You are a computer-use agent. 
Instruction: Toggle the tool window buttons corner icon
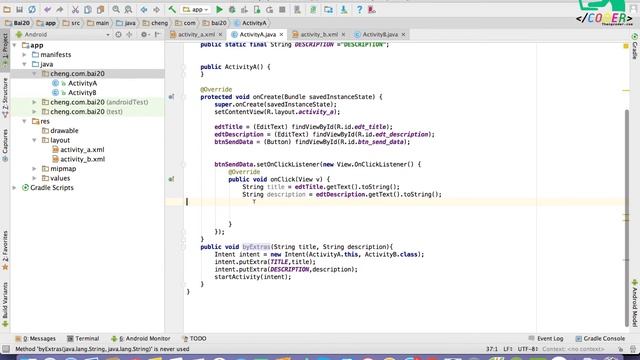(x=6, y=349)
